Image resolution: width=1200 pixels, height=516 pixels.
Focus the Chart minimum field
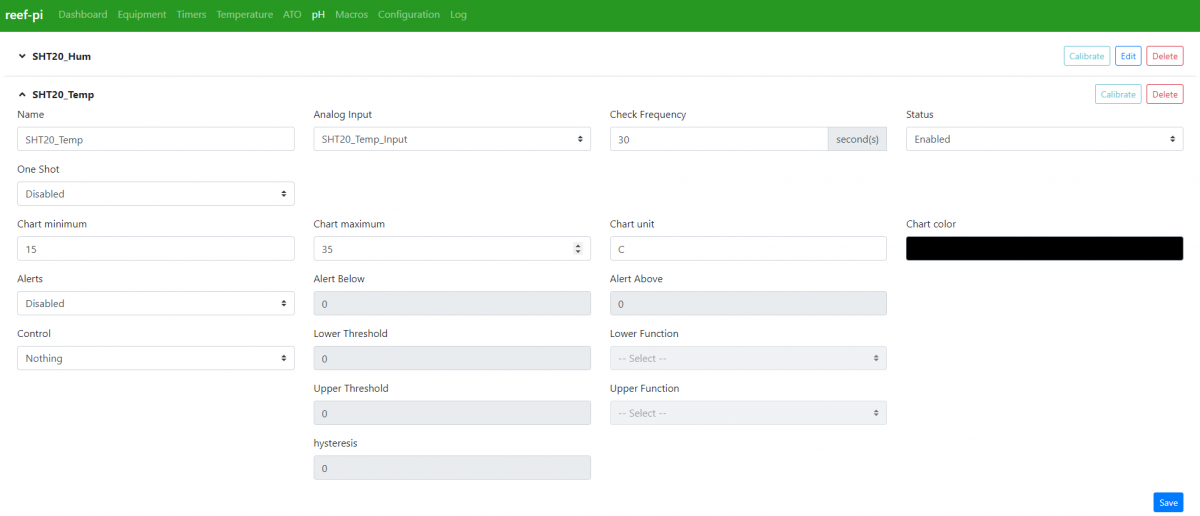point(156,249)
